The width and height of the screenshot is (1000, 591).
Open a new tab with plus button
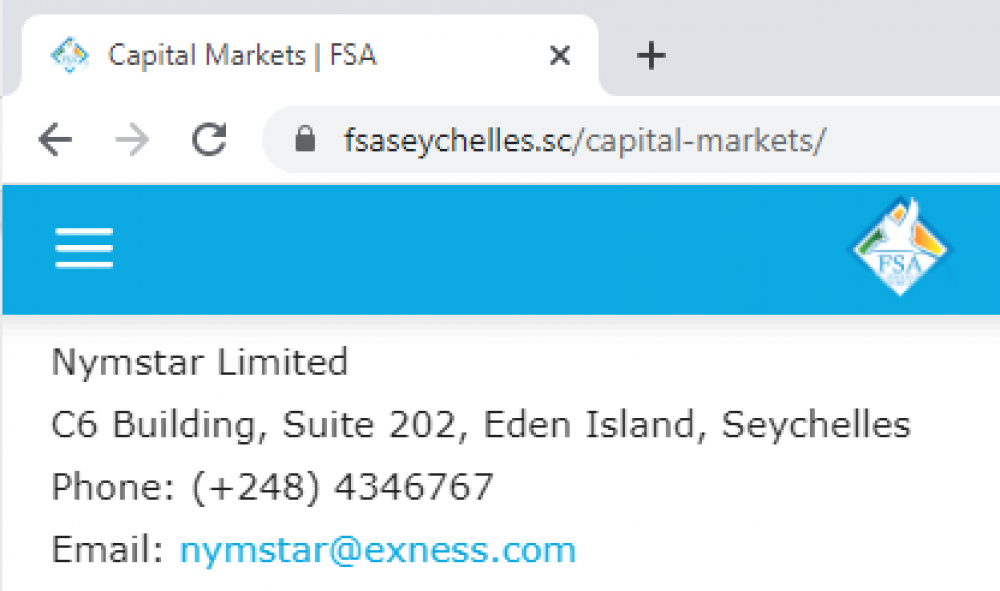click(x=651, y=55)
